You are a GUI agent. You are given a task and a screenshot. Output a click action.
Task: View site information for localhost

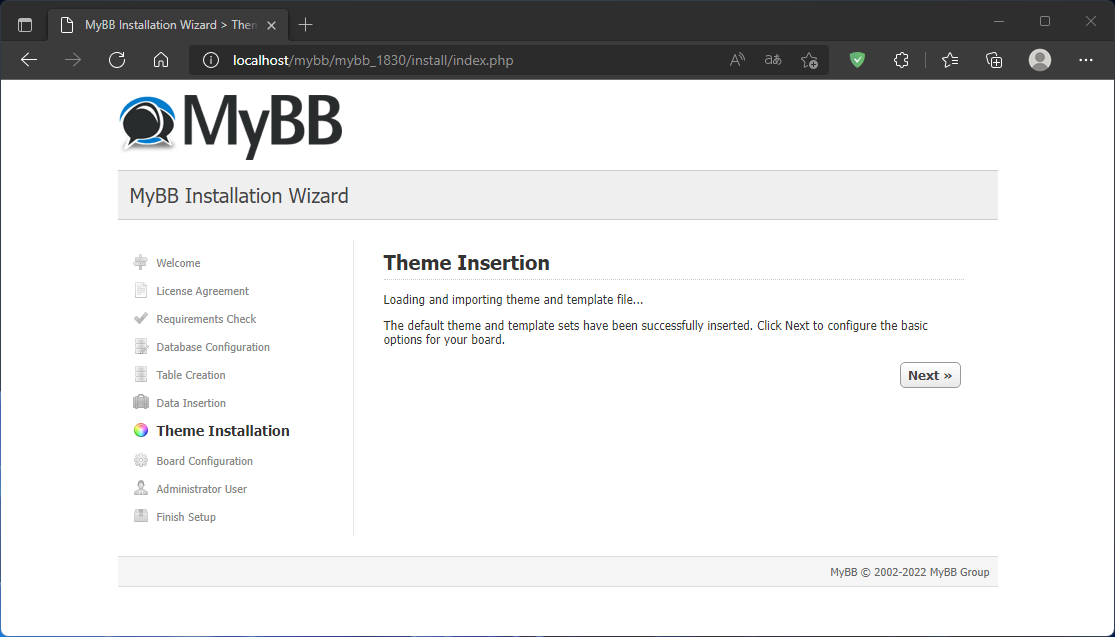(x=210, y=60)
